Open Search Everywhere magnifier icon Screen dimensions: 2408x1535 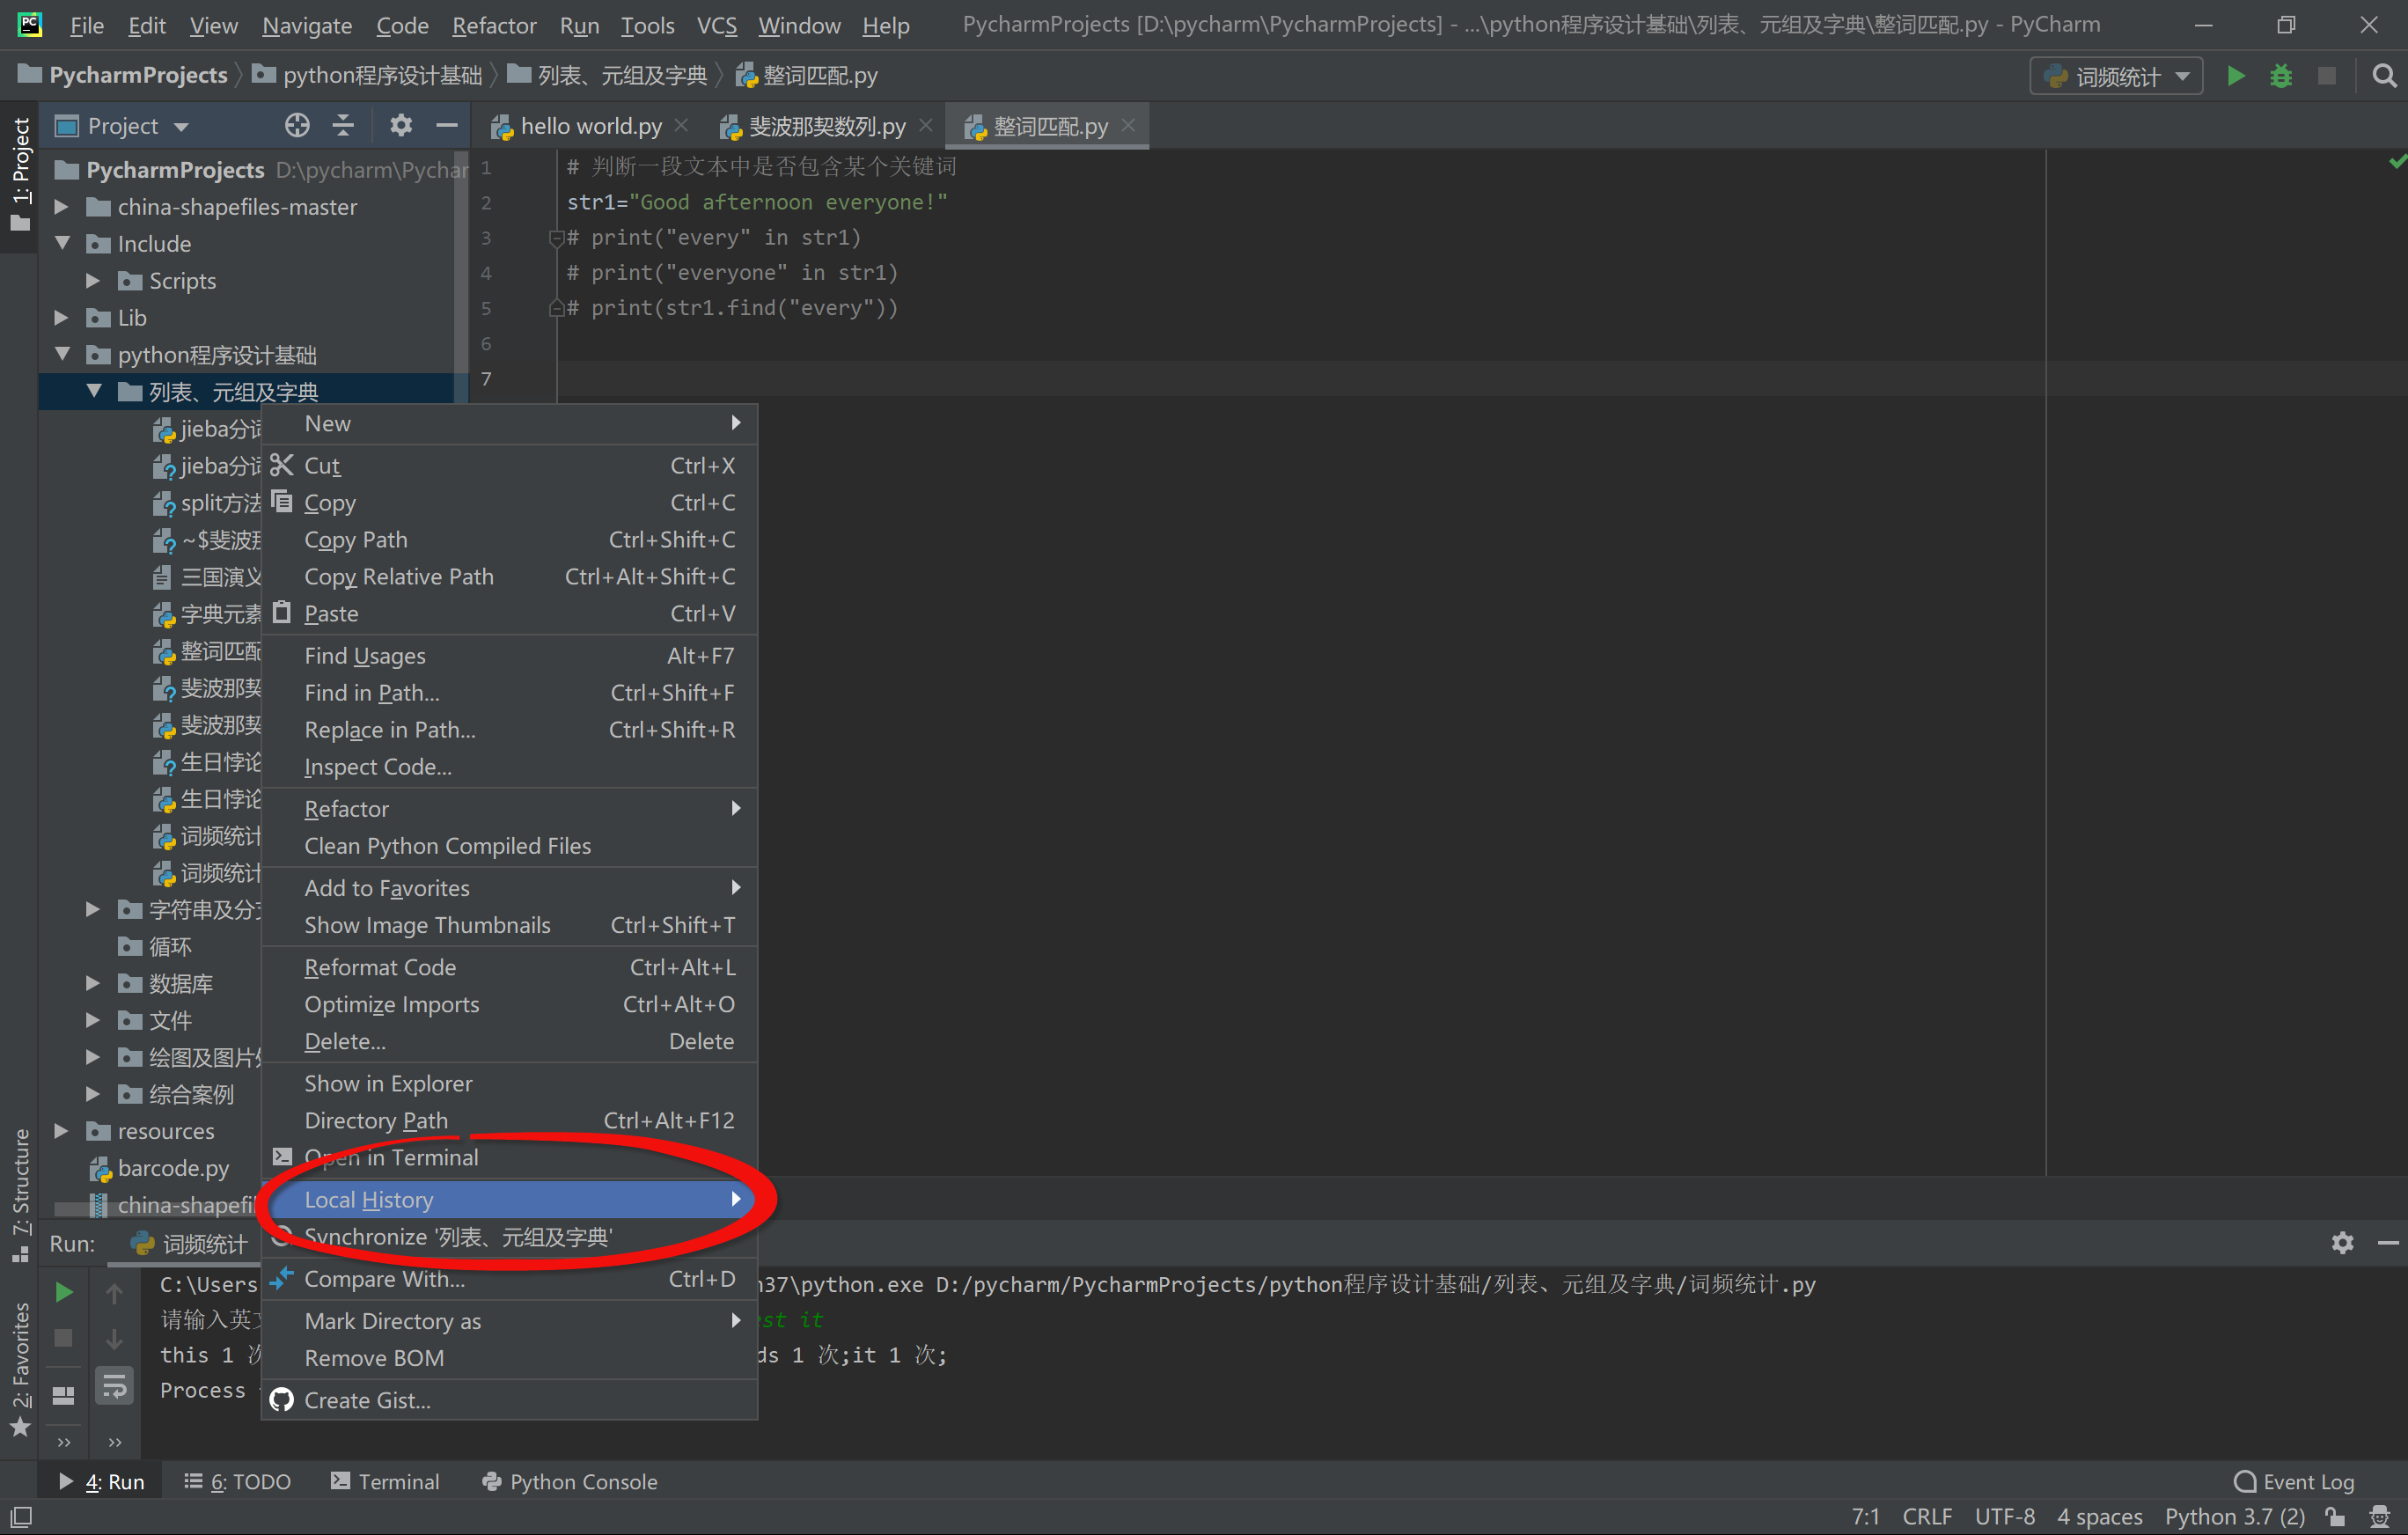click(2383, 76)
